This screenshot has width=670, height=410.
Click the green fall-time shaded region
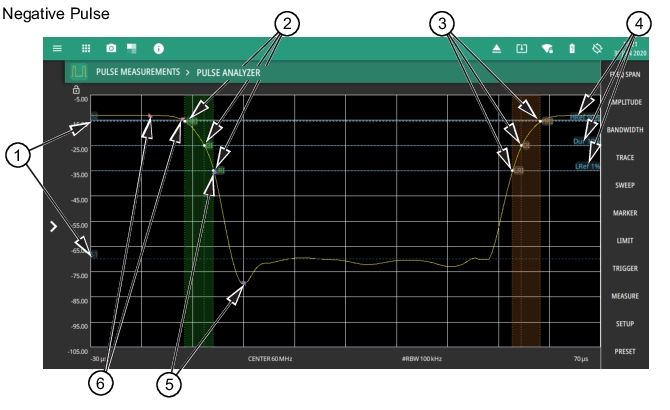[199, 221]
